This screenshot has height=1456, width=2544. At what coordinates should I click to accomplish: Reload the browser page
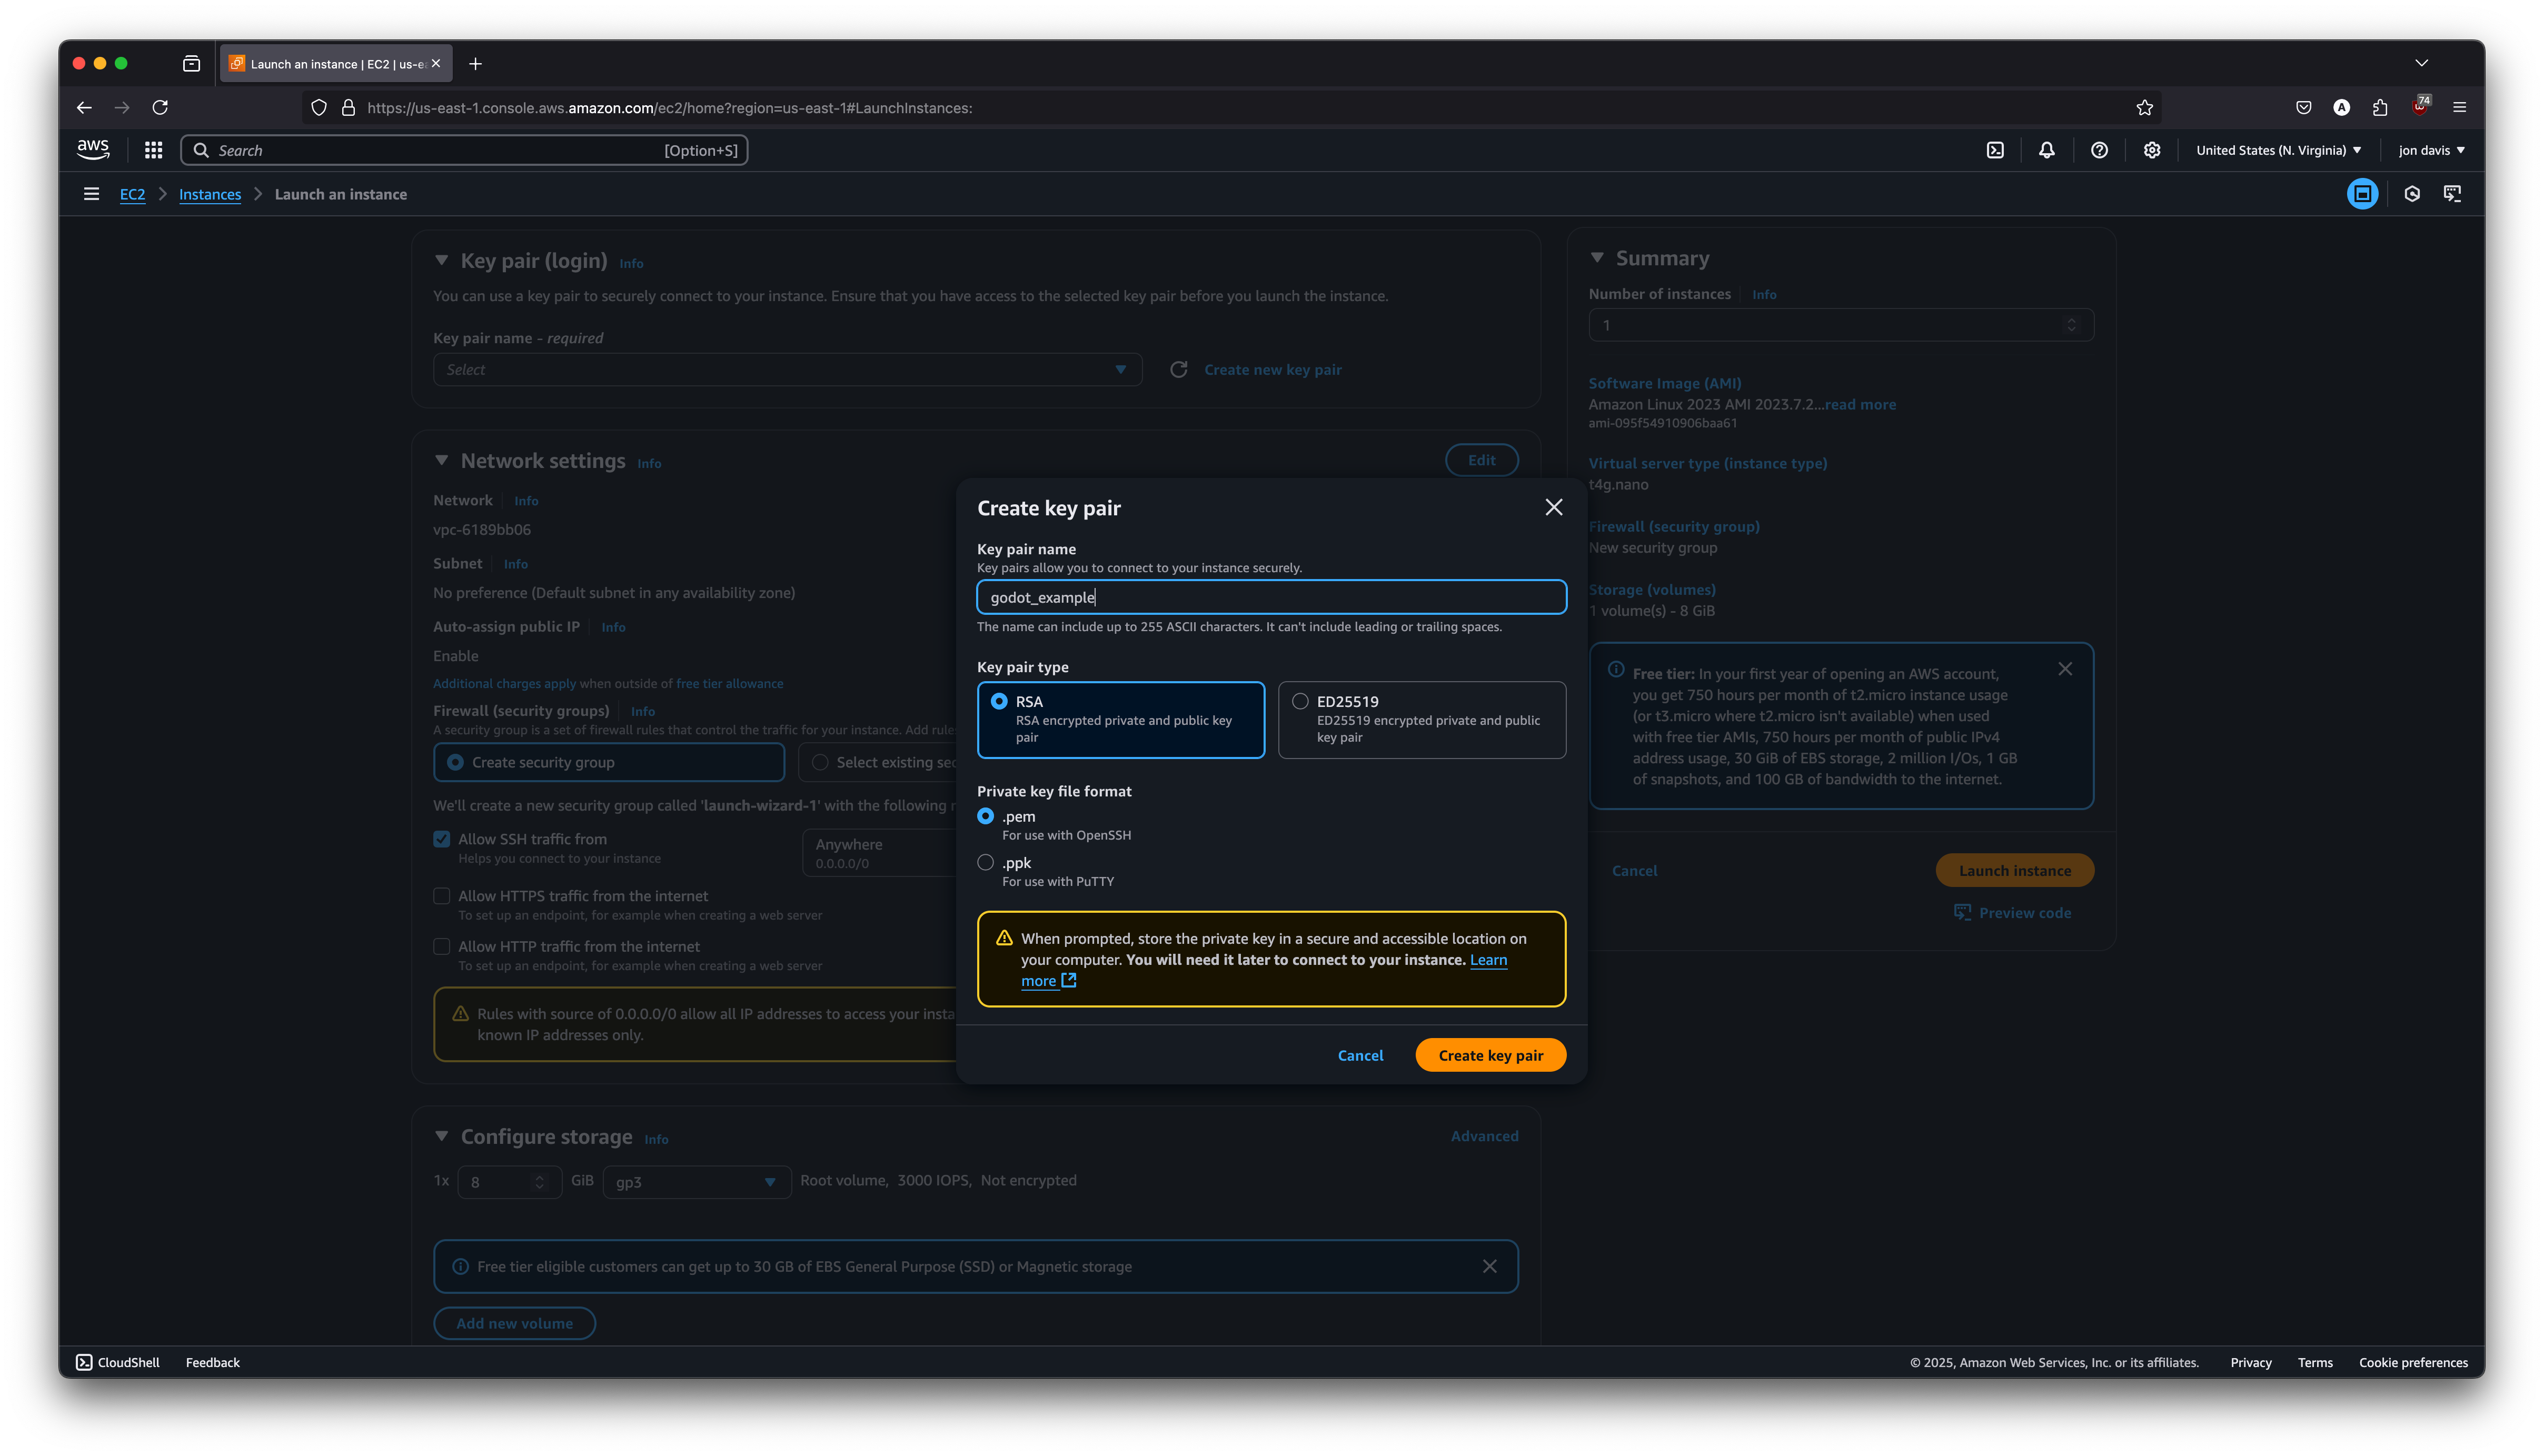pyautogui.click(x=160, y=107)
